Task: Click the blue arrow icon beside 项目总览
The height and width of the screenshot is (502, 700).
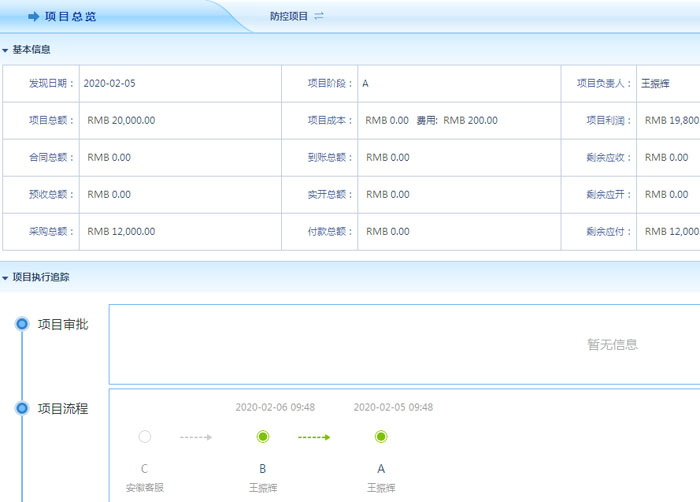Action: [x=33, y=17]
